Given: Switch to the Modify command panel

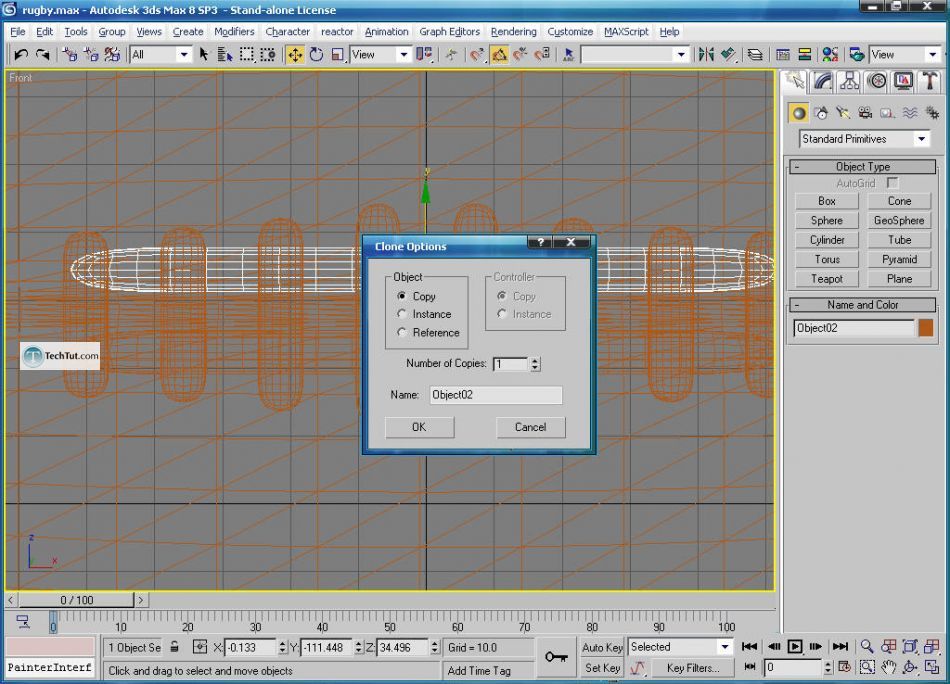Looking at the screenshot, I should coord(823,81).
